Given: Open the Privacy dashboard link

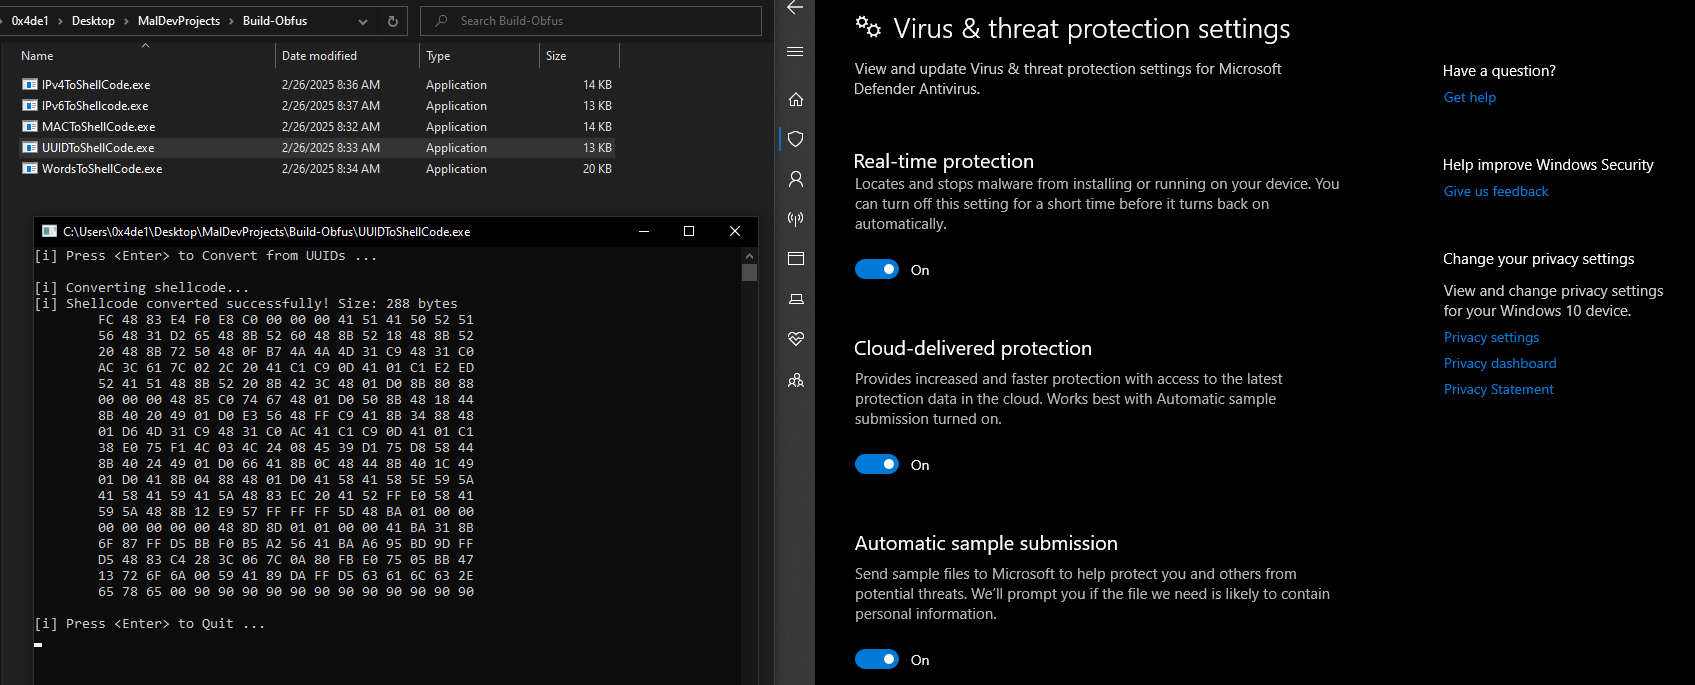Looking at the screenshot, I should click(1500, 363).
